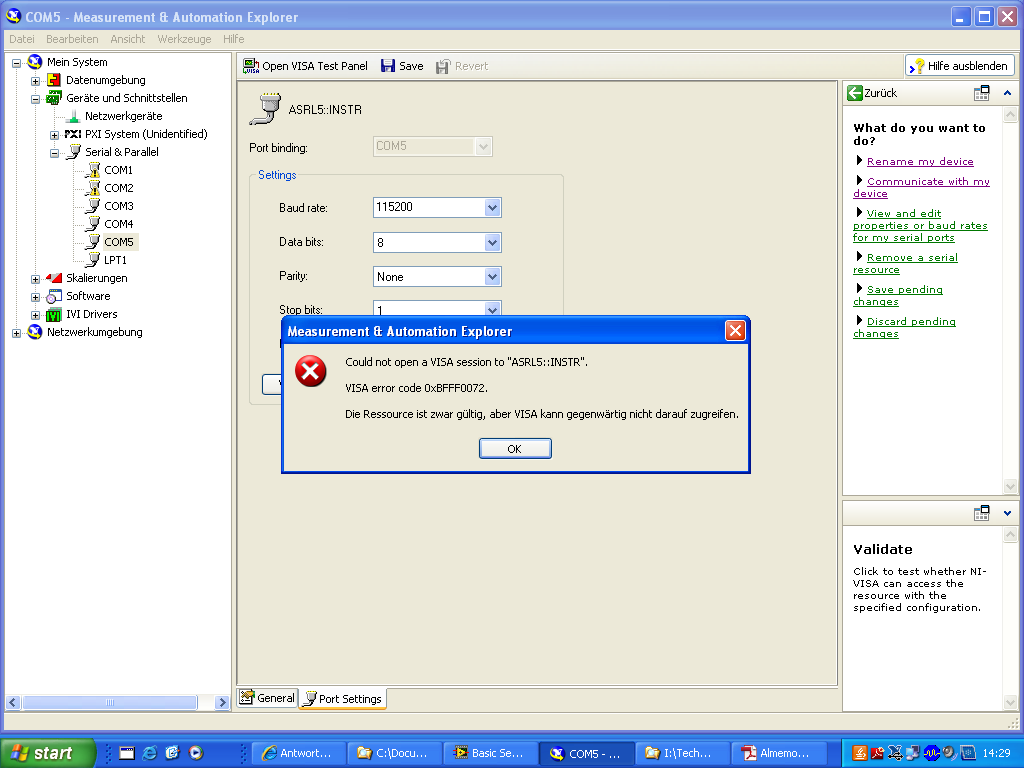
Task: Open the Ansicht menu
Action: (x=127, y=39)
